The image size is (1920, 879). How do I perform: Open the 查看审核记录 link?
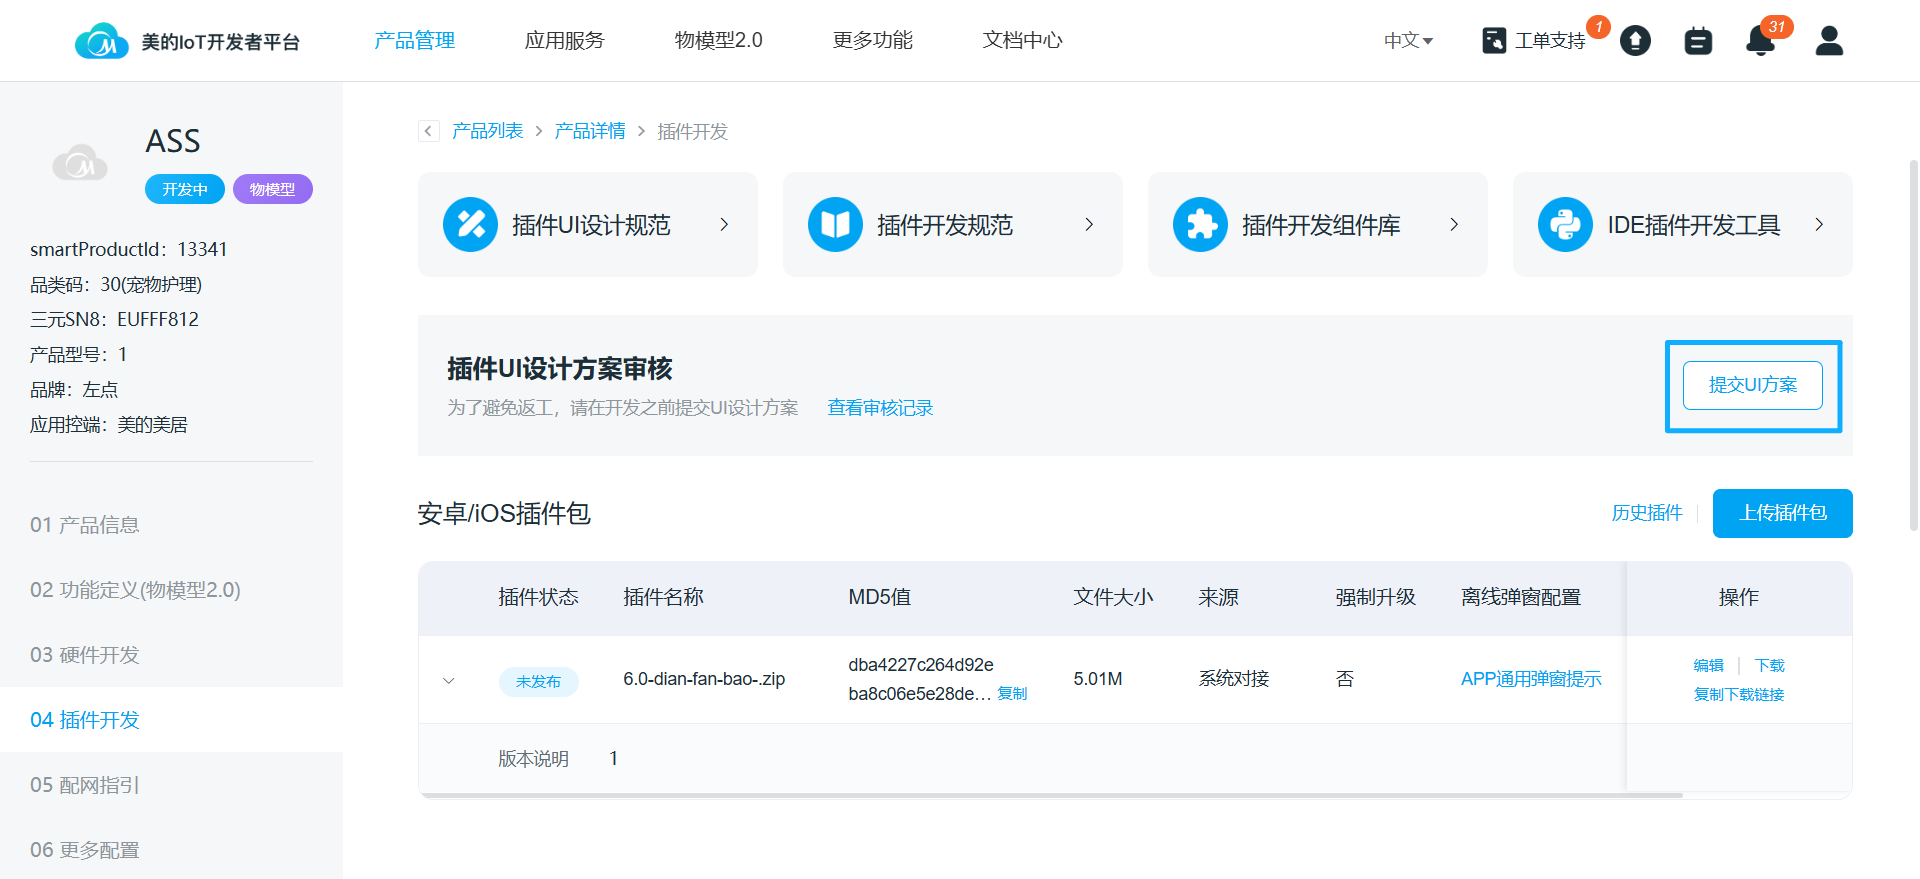[x=880, y=408]
